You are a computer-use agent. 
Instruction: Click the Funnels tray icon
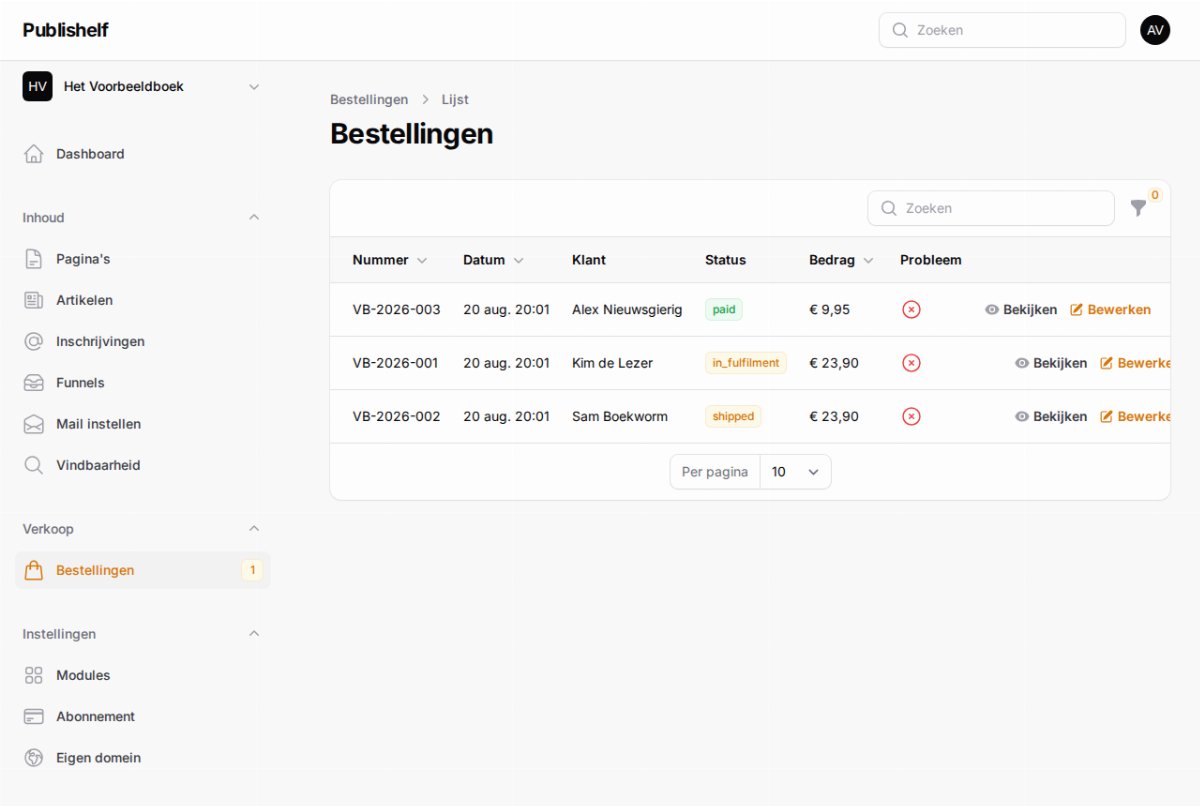click(34, 383)
